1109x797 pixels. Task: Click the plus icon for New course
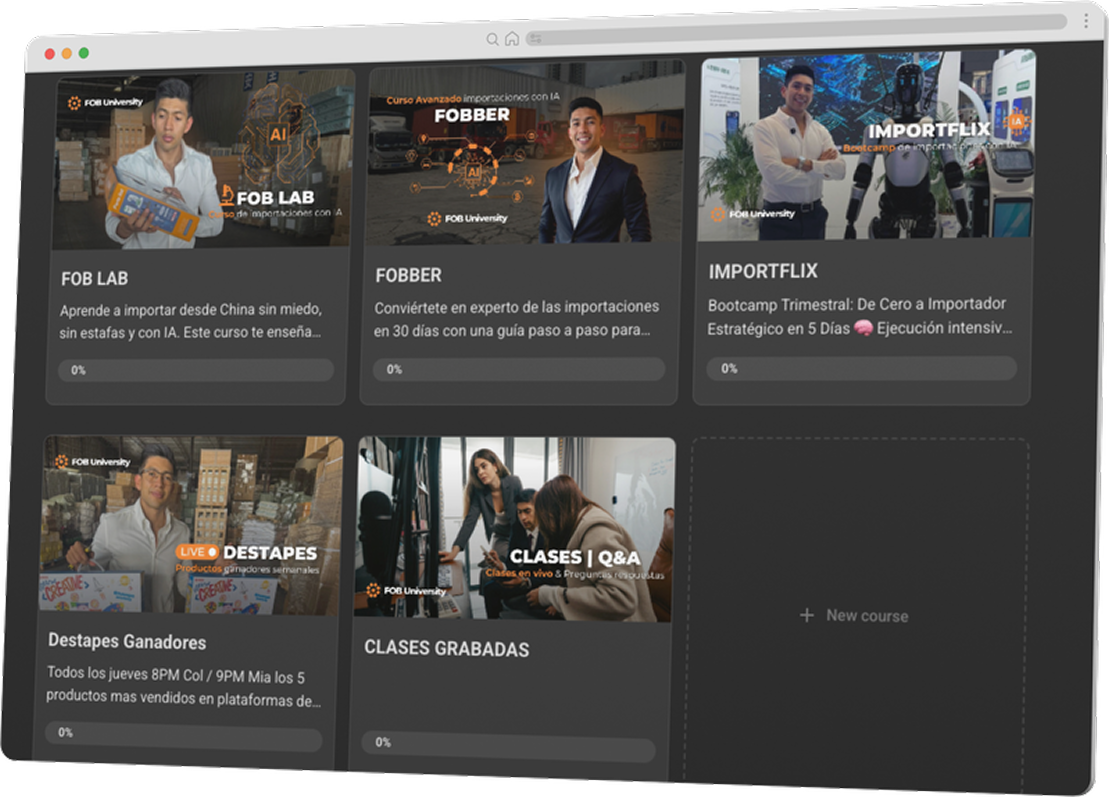[807, 615]
